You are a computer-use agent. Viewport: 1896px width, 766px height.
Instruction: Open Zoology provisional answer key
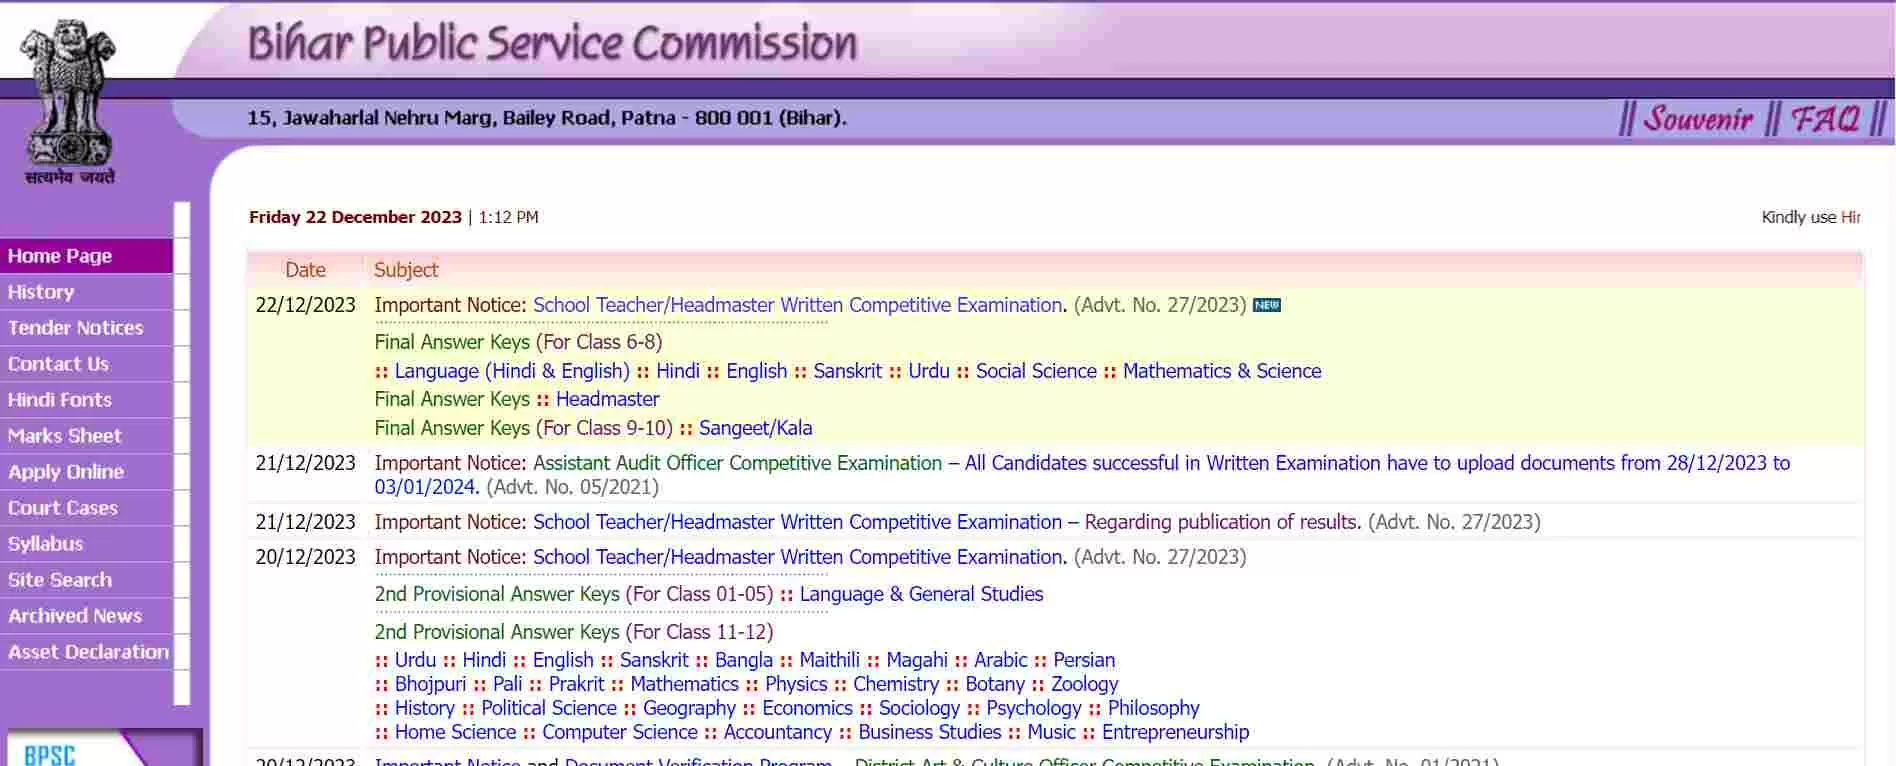click(x=1085, y=684)
